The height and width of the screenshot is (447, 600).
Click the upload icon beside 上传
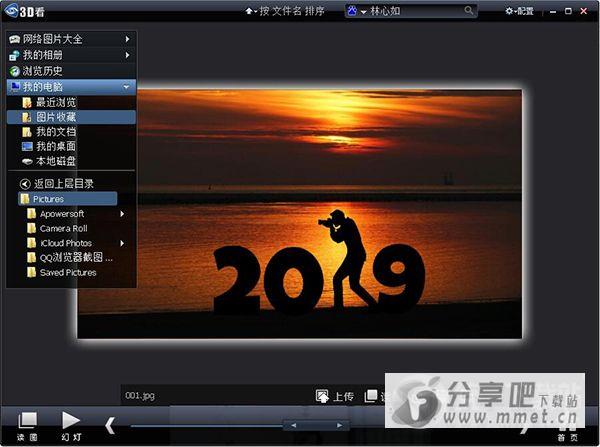pyautogui.click(x=322, y=396)
